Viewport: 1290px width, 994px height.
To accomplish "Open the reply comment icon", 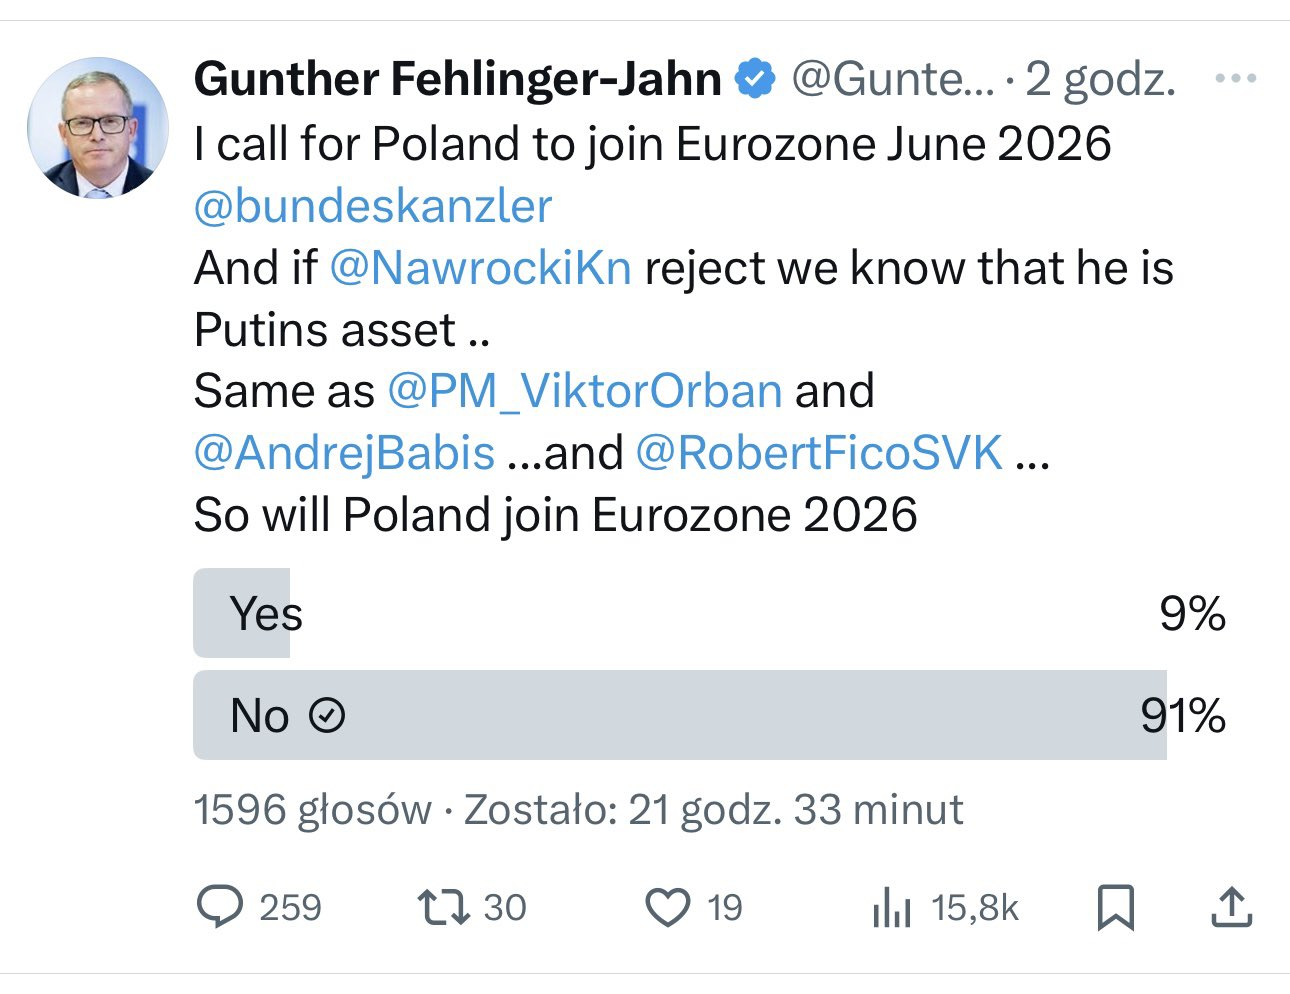I will click(x=220, y=907).
